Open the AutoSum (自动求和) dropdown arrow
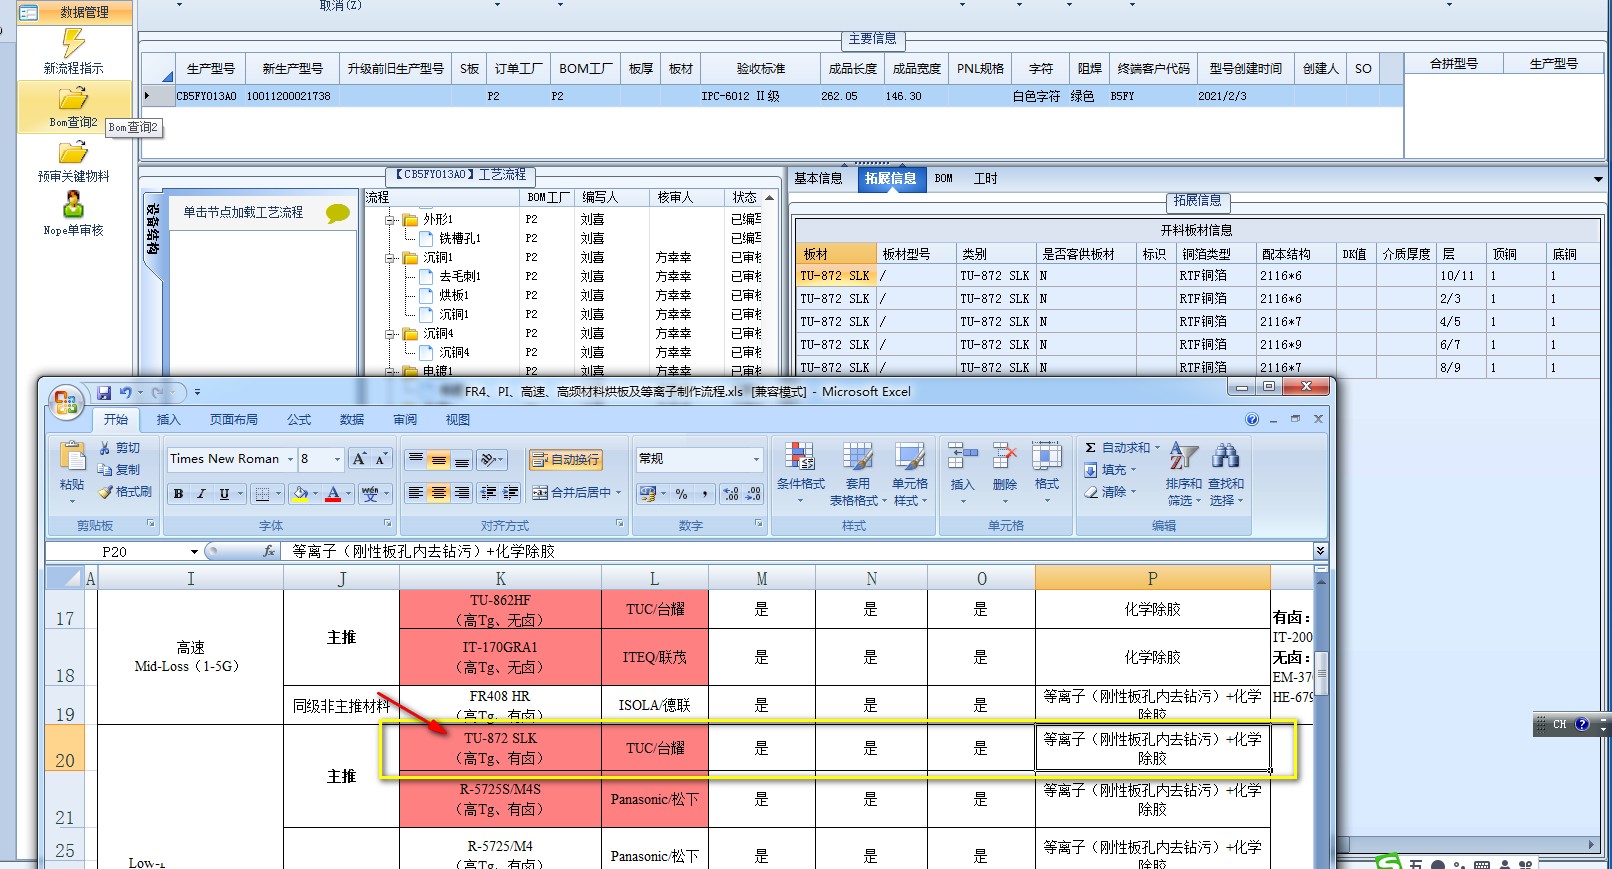Screen dimensions: 1612x869 click(x=1157, y=448)
